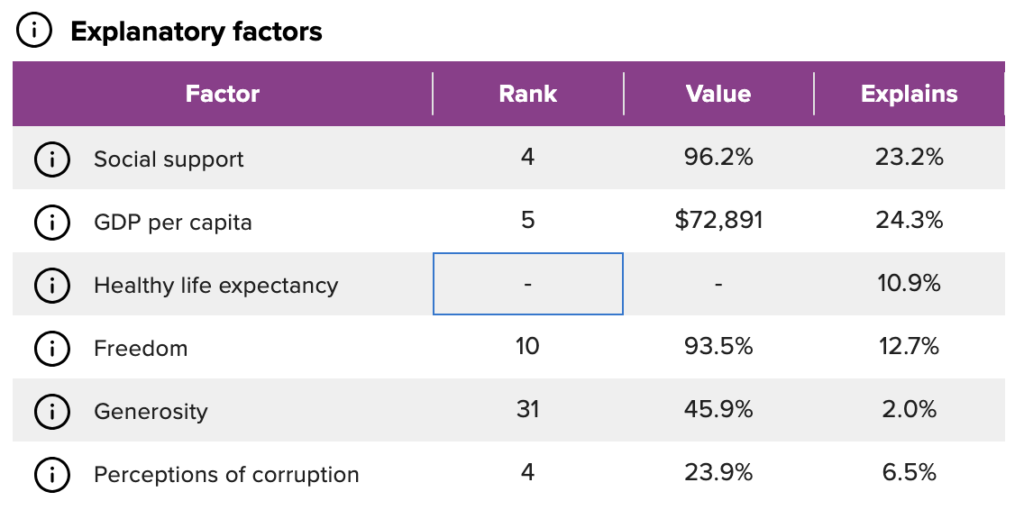Click the Generosity value 45.9% cell
The height and width of the screenshot is (519, 1024).
(x=718, y=410)
